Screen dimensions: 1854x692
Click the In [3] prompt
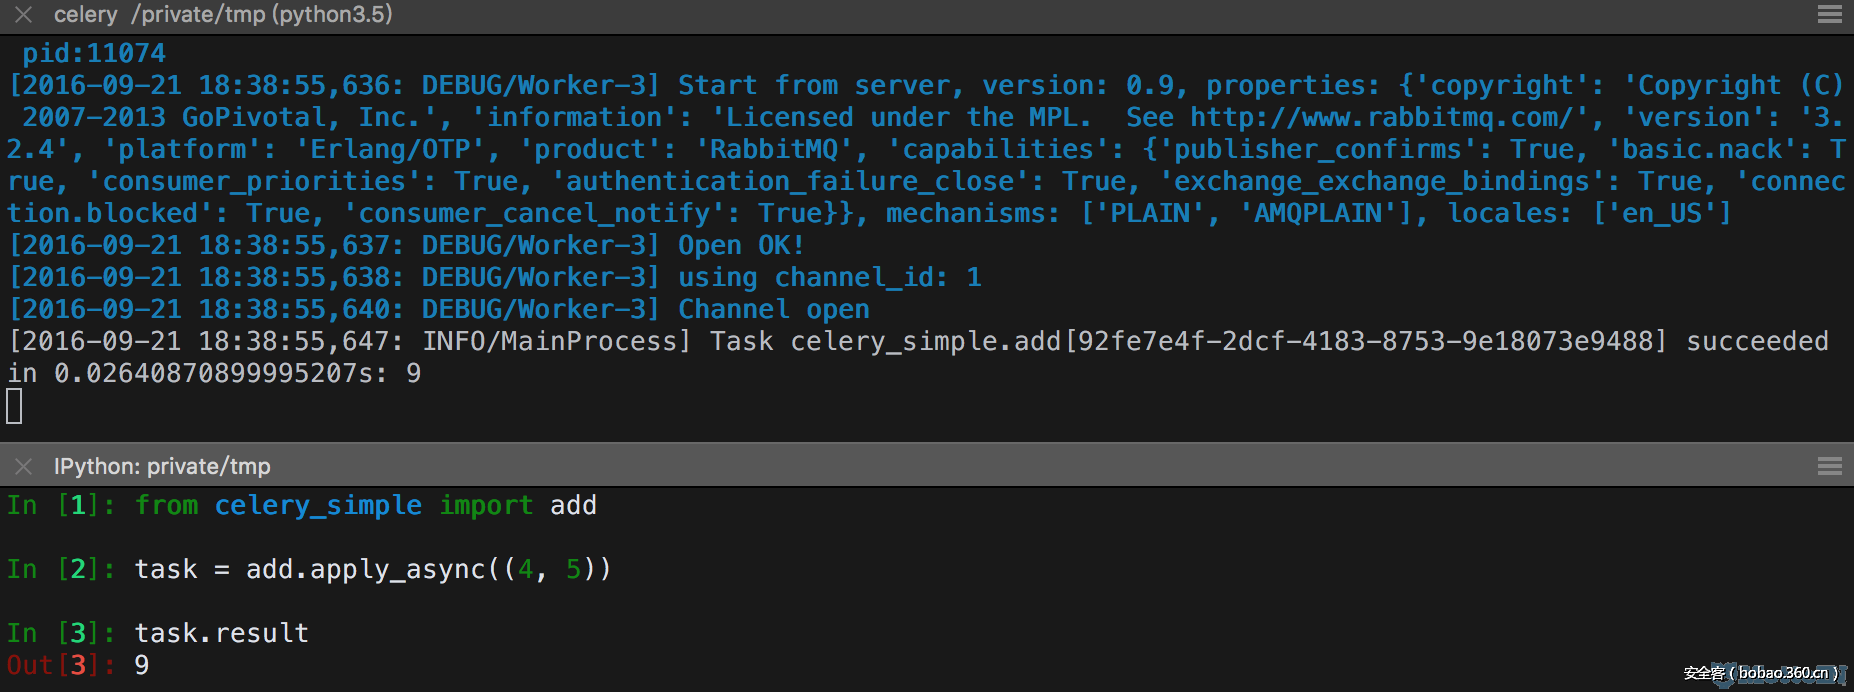point(60,634)
